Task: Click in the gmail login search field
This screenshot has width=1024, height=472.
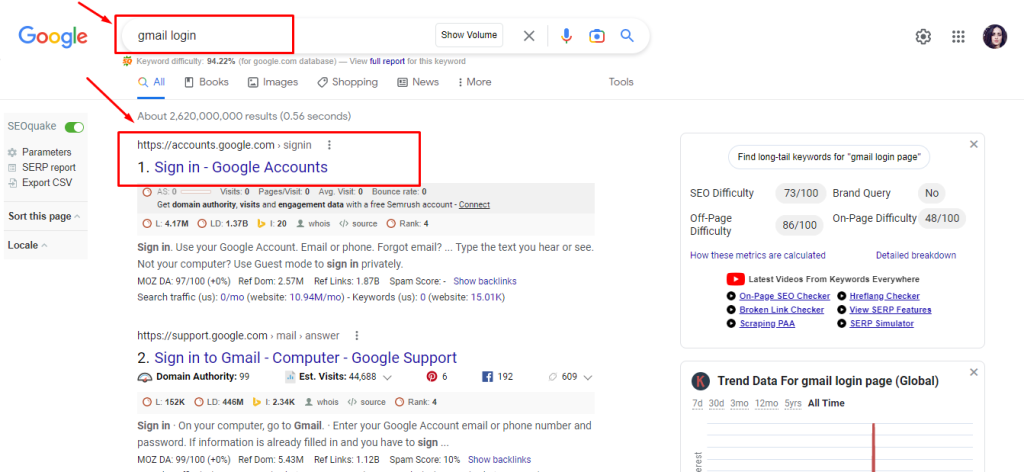Action: (280, 35)
